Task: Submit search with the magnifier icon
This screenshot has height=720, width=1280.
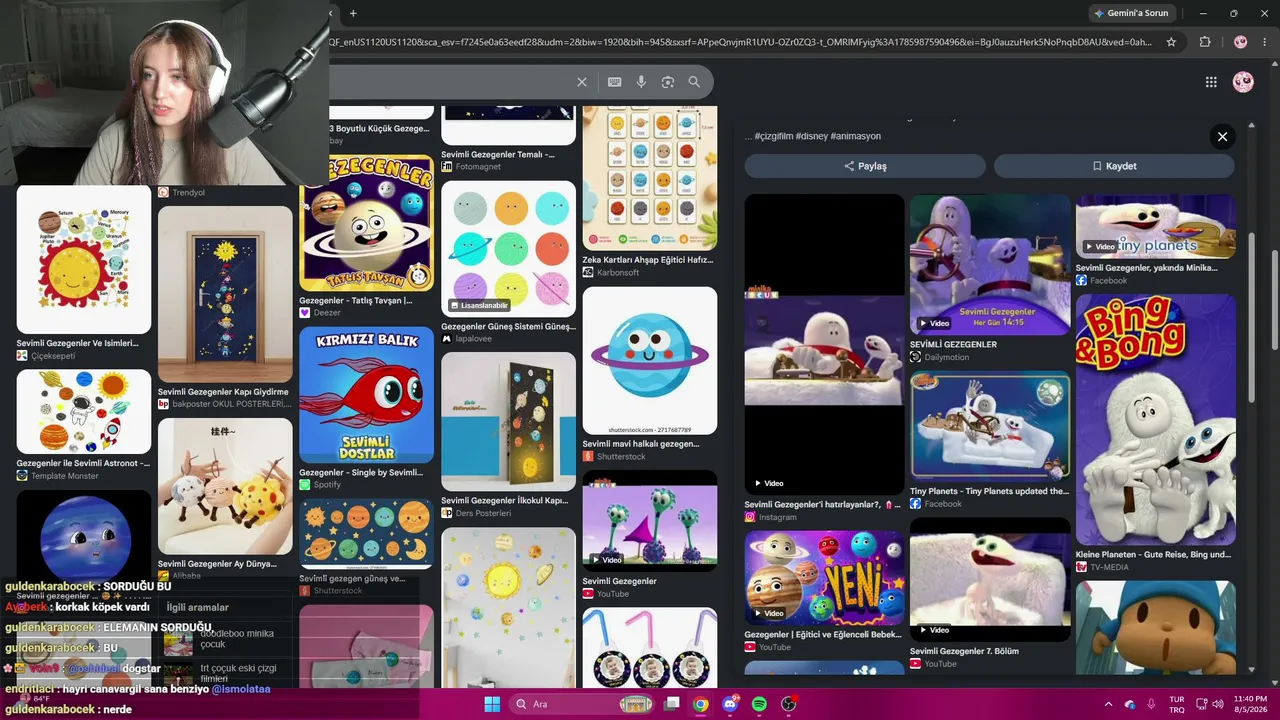Action: pos(694,82)
